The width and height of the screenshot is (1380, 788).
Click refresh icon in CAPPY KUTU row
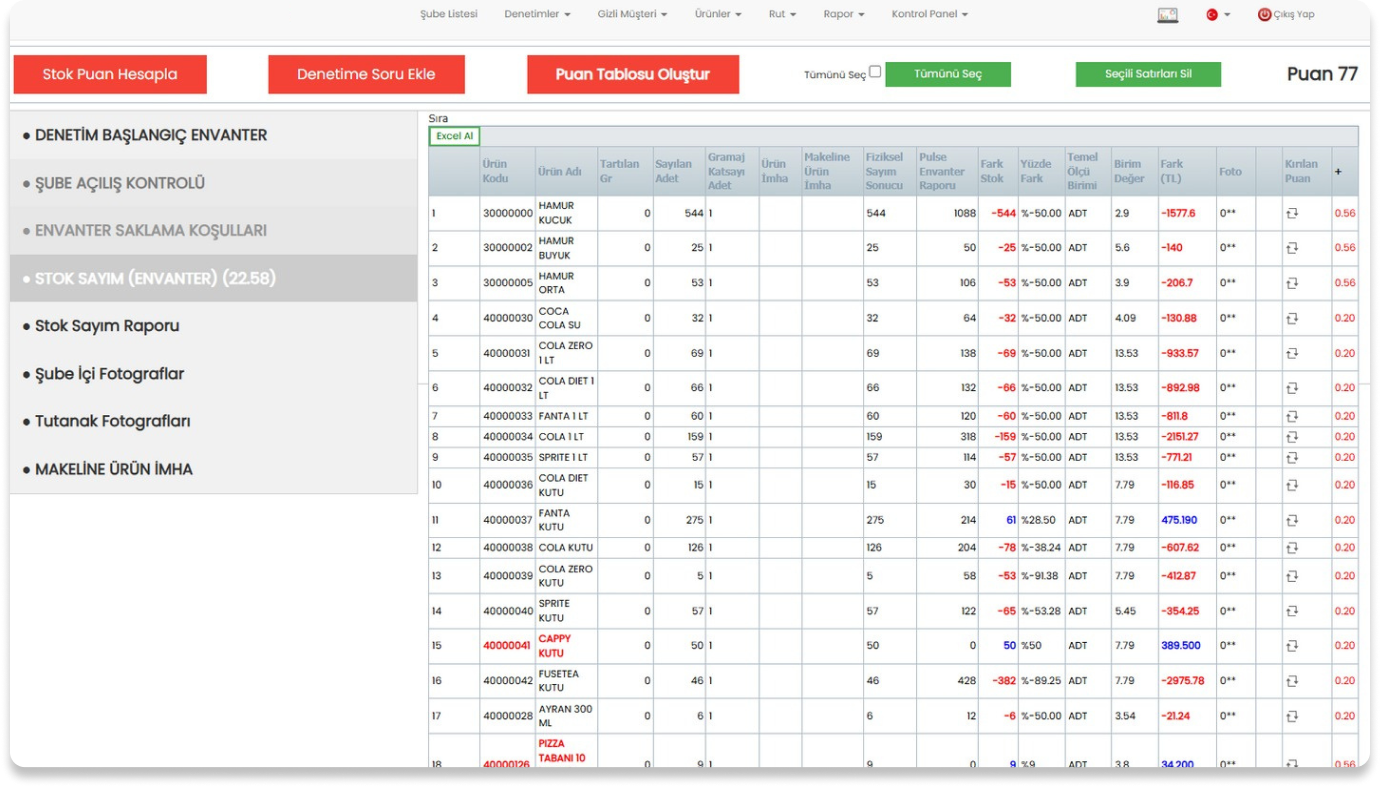pos(1292,646)
